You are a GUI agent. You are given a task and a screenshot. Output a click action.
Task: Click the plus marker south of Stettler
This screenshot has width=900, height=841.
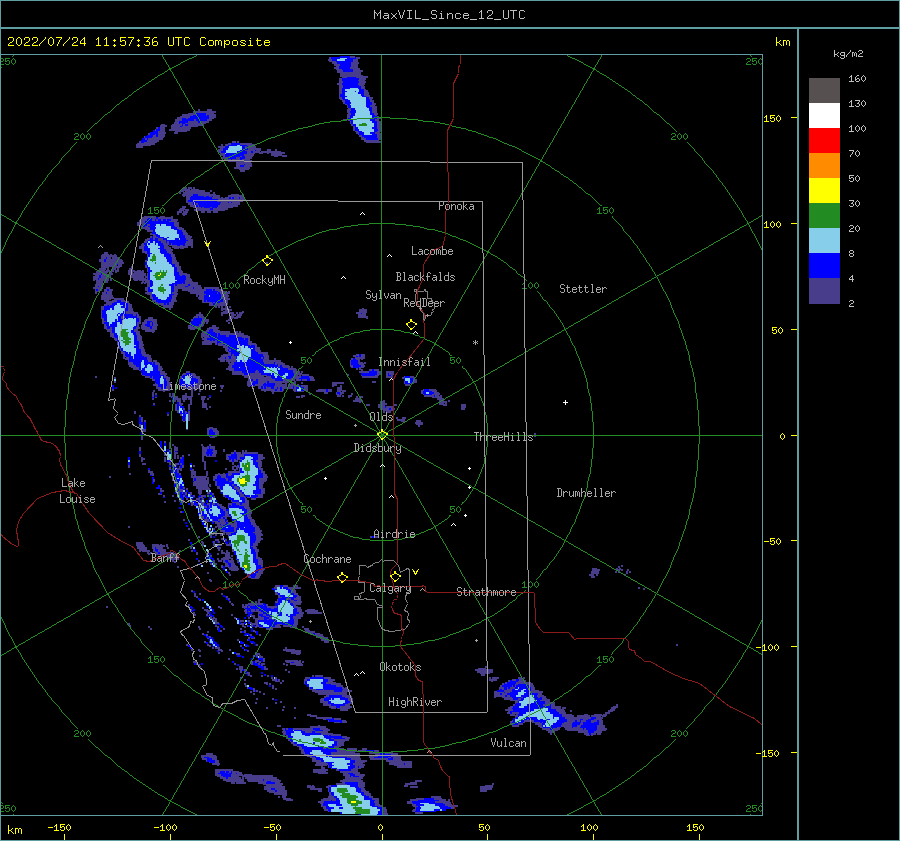click(x=565, y=402)
